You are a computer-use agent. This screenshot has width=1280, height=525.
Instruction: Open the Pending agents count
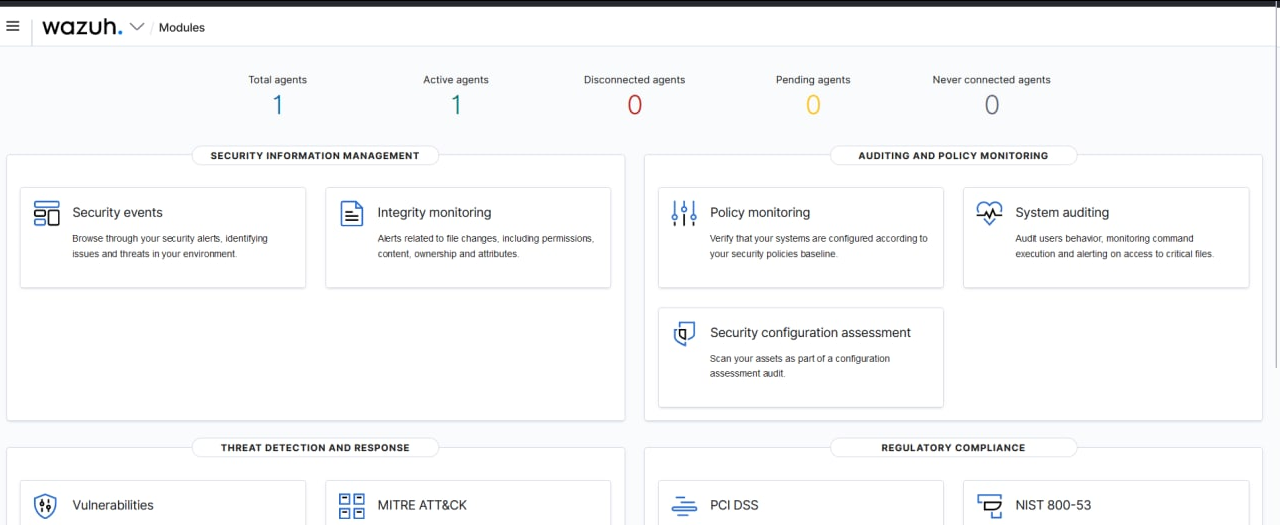(x=813, y=105)
